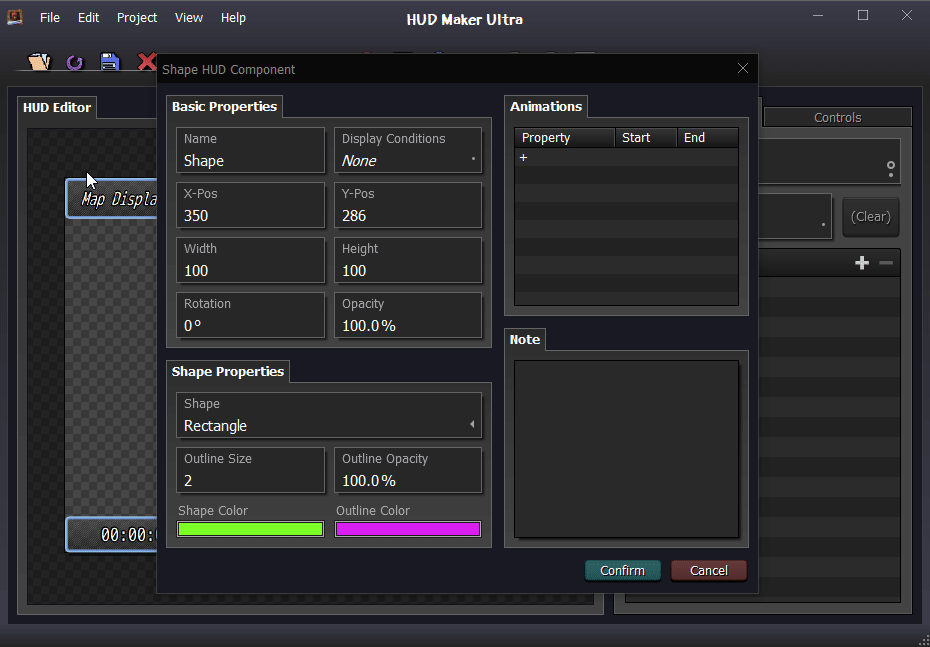Edit the Outline Size field
Viewport: 930px width, 647px height.
tap(250, 470)
